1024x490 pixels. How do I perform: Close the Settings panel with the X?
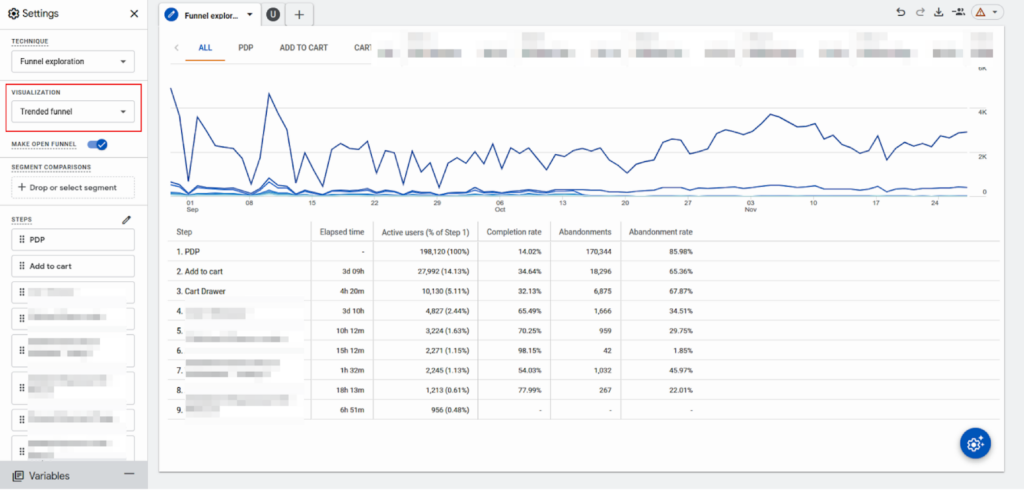click(x=134, y=14)
